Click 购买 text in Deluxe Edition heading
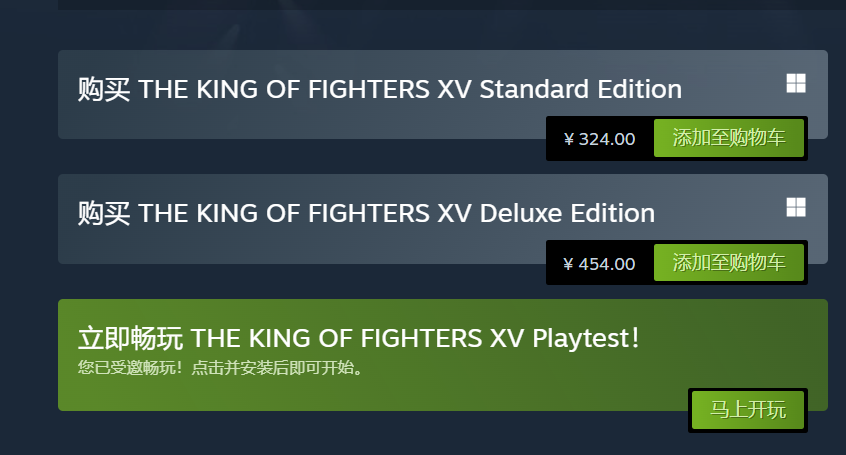The image size is (846, 455). point(104,214)
